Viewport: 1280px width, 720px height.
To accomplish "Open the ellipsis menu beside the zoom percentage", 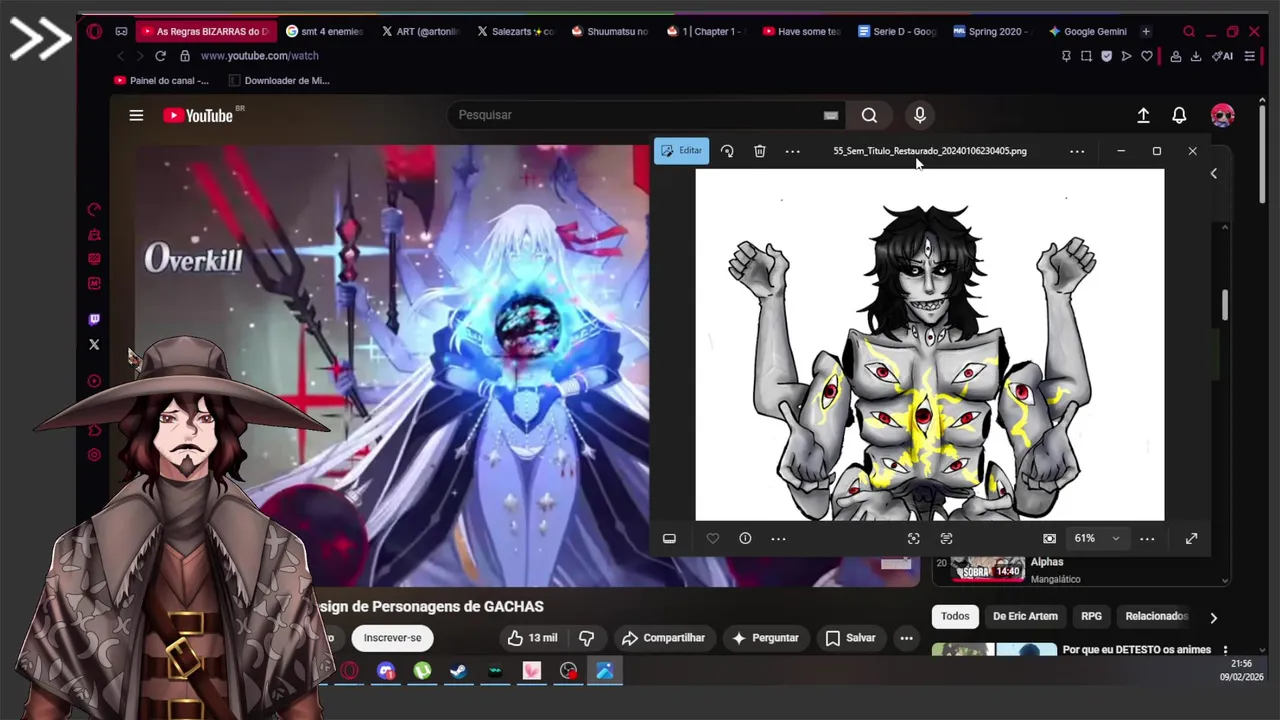I will (x=1147, y=538).
